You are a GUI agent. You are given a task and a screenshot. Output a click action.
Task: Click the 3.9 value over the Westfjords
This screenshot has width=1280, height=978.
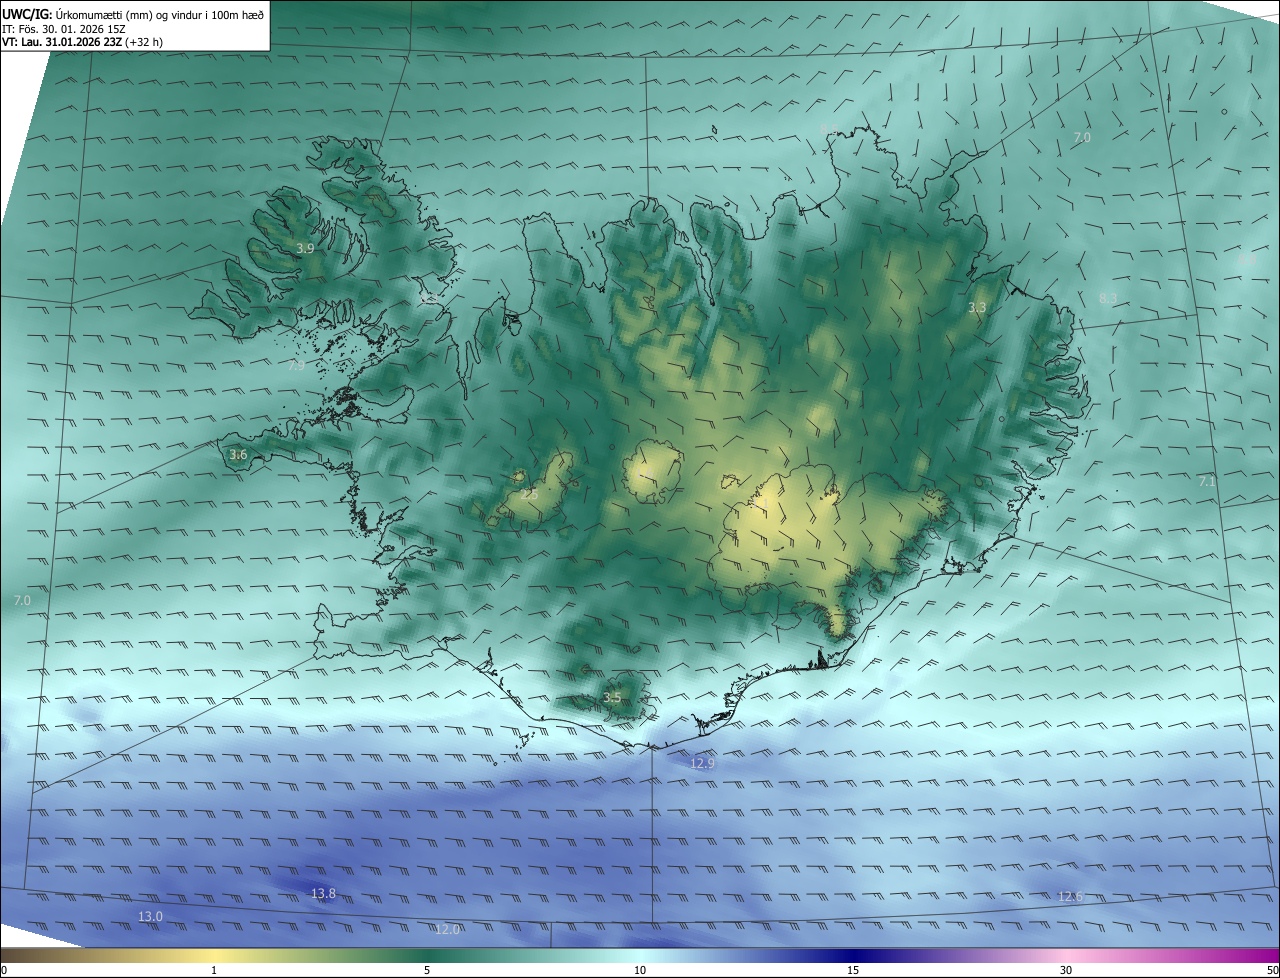pos(306,248)
